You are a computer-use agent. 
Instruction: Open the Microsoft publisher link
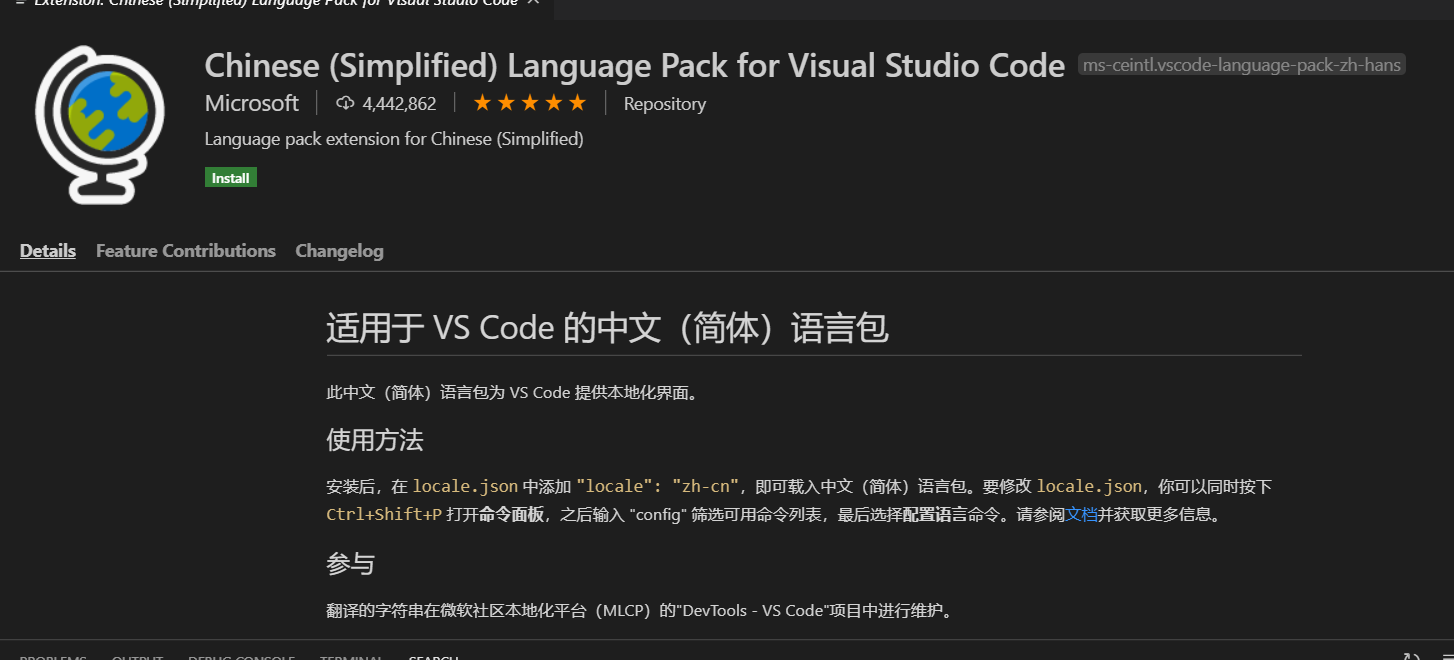[x=251, y=103]
